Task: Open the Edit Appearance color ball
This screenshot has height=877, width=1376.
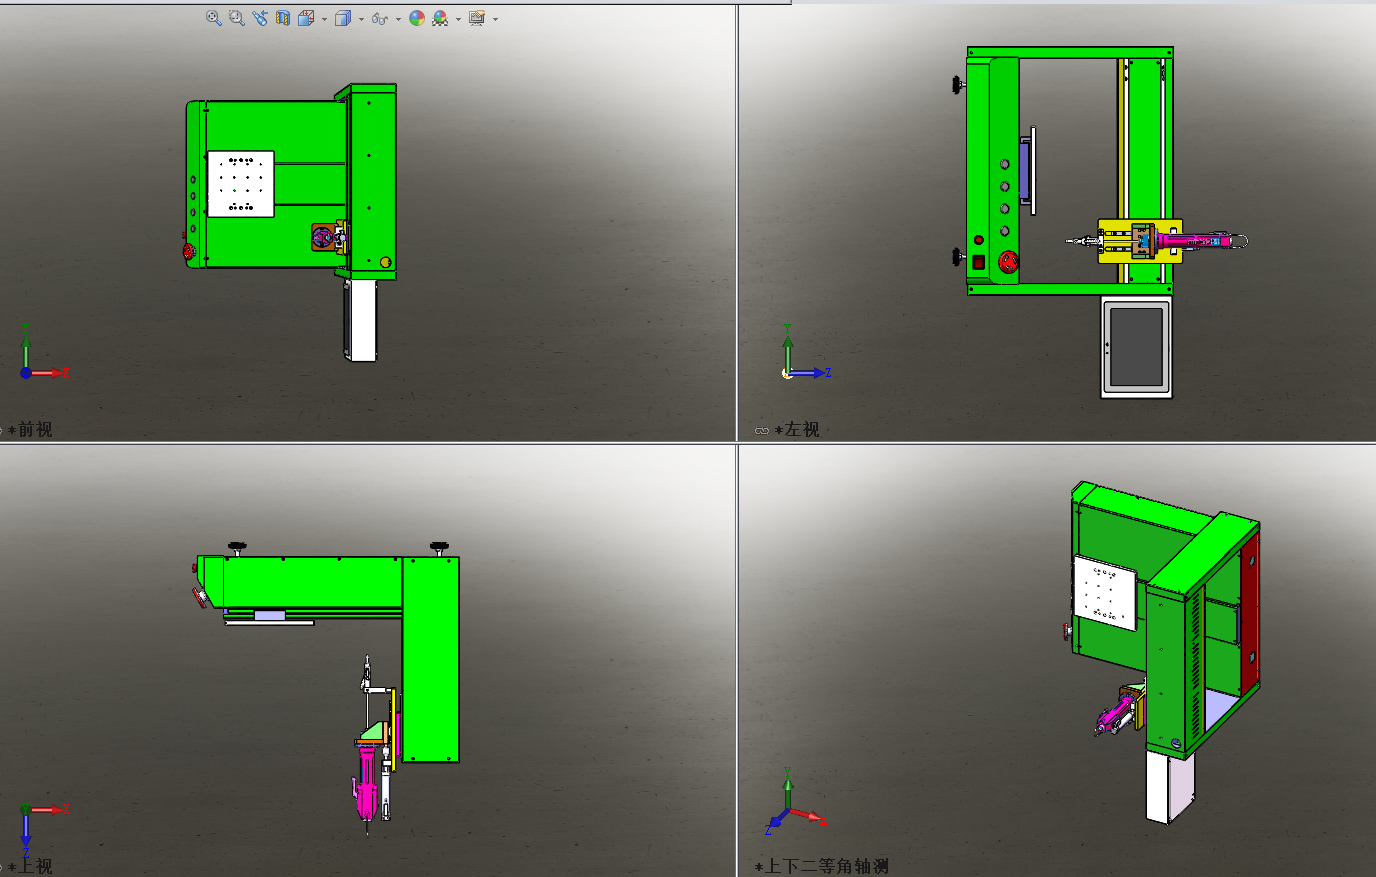Action: tap(417, 18)
